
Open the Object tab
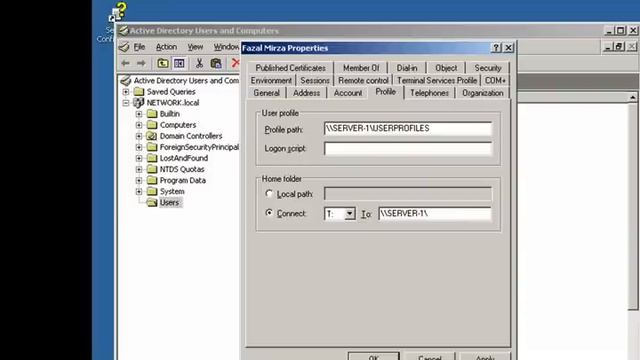pos(446,68)
